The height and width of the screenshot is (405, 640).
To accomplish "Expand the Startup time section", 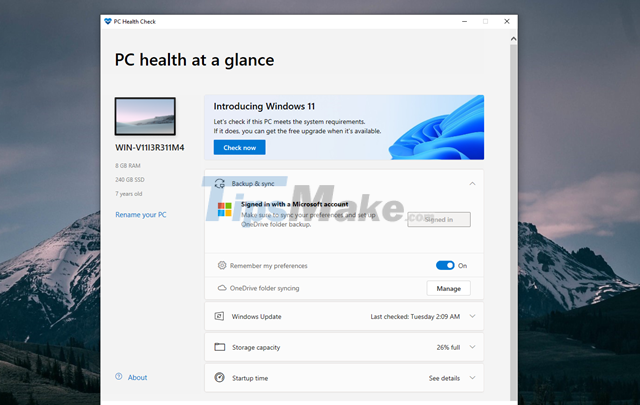I will point(472,378).
